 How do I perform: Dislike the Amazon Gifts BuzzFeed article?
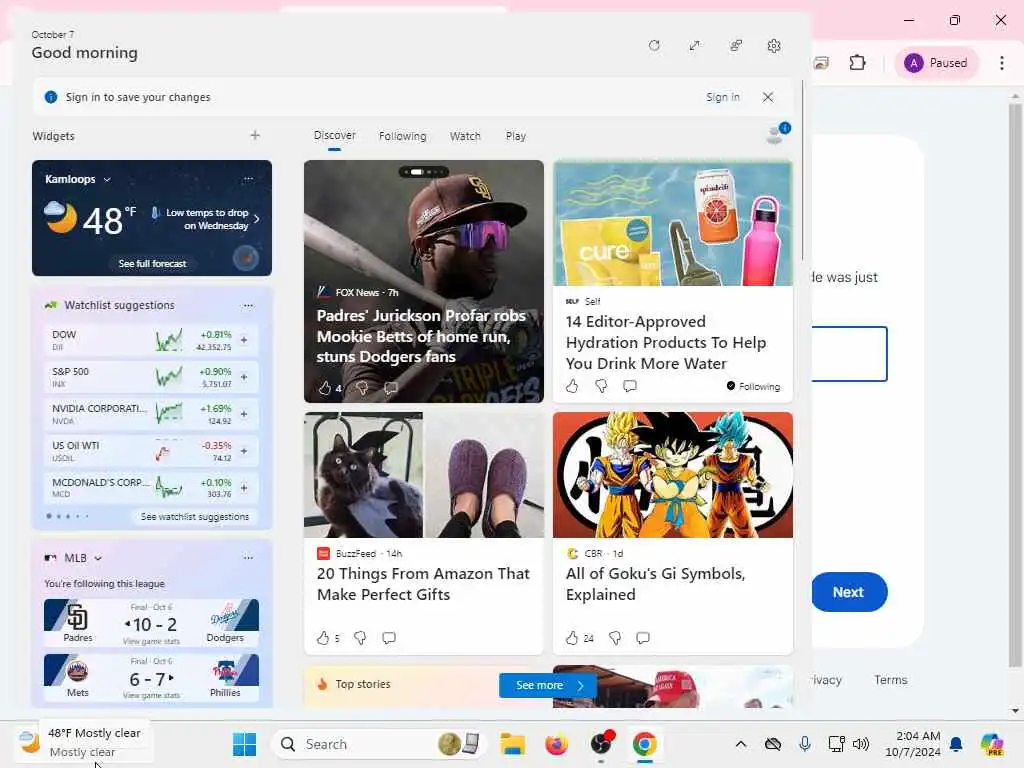360,638
